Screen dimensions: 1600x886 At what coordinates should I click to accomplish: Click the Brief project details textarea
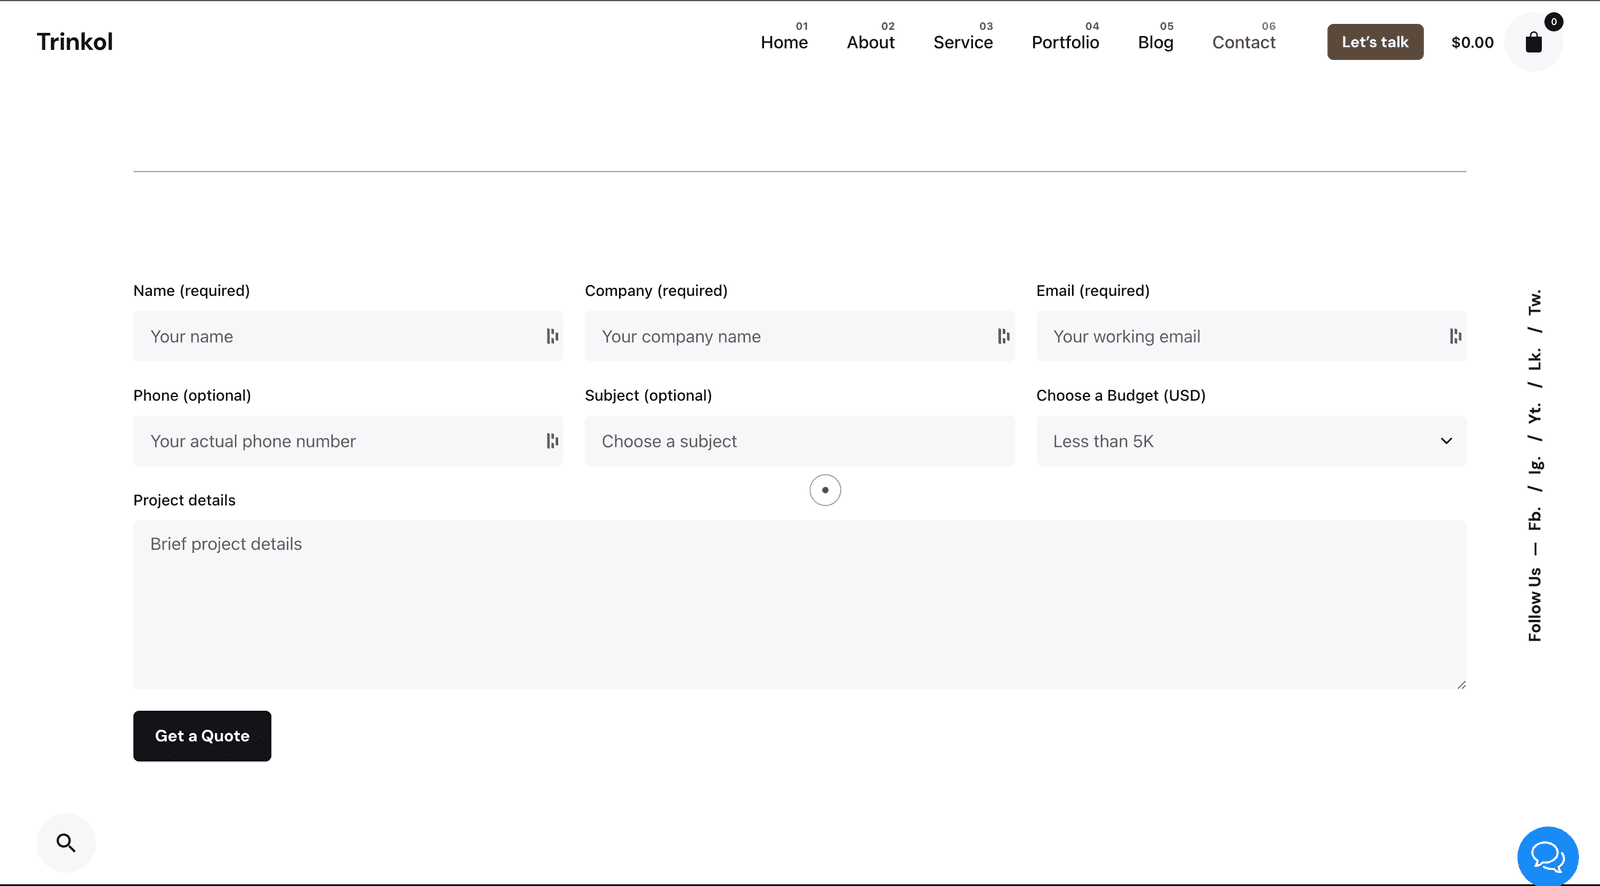point(800,605)
